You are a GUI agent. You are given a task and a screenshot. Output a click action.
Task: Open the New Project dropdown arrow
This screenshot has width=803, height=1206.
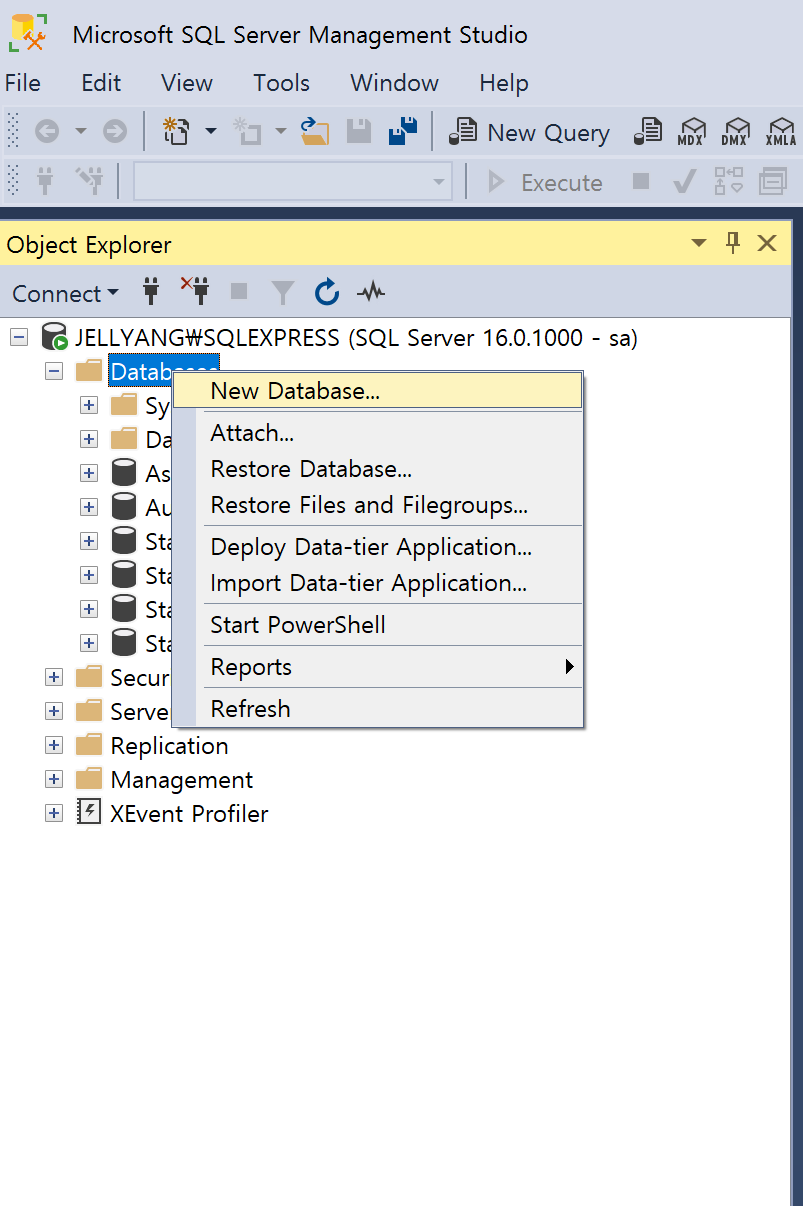tap(210, 132)
